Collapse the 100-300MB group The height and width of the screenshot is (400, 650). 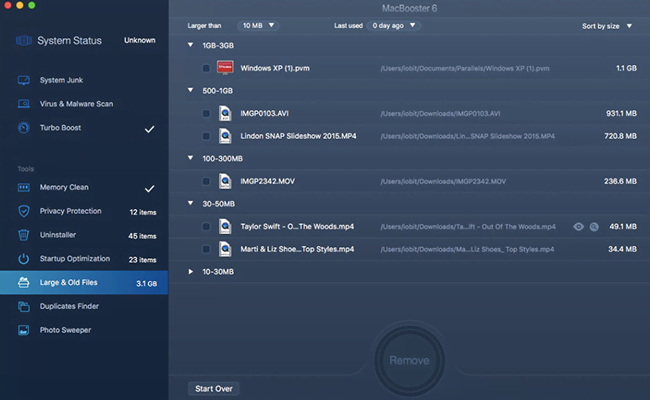coord(190,158)
